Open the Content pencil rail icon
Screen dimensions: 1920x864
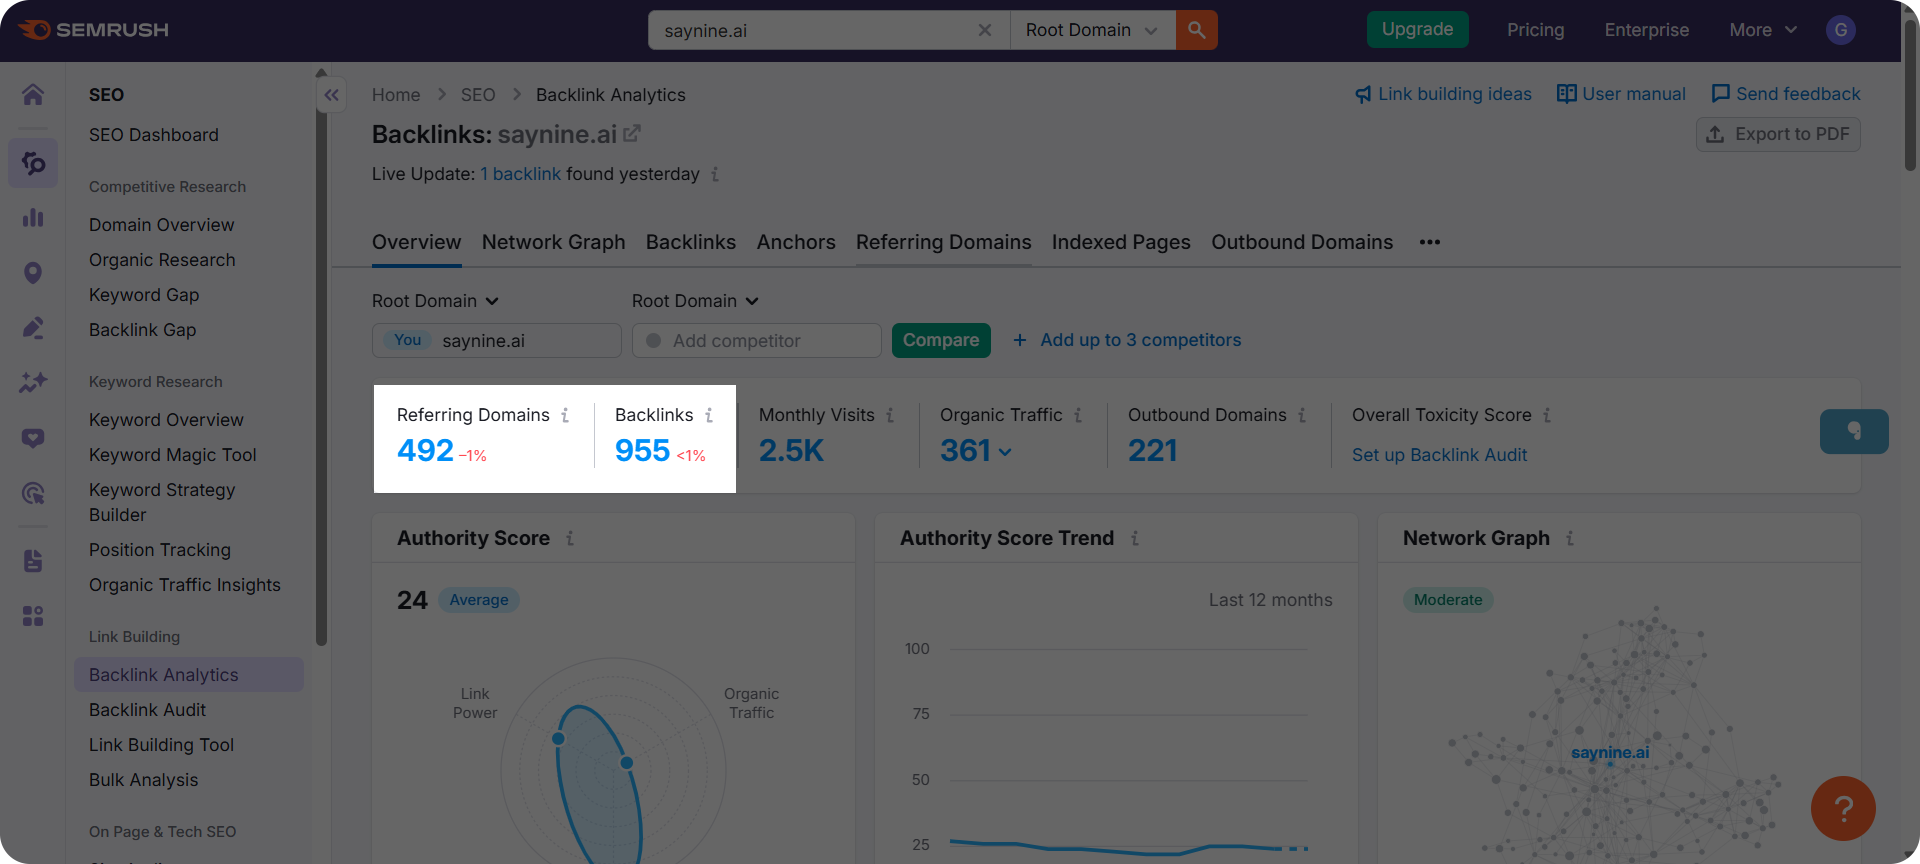click(x=33, y=328)
